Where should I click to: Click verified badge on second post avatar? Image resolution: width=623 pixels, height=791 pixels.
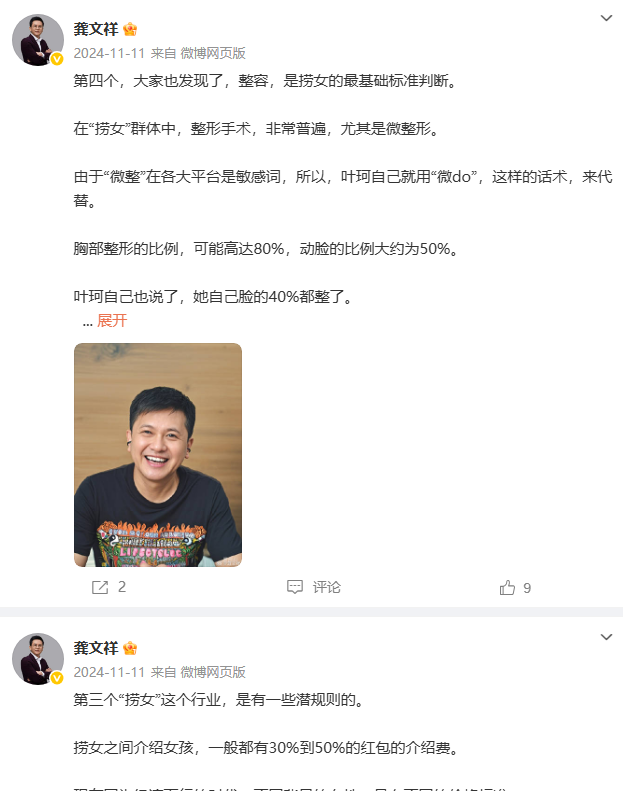tap(57, 678)
